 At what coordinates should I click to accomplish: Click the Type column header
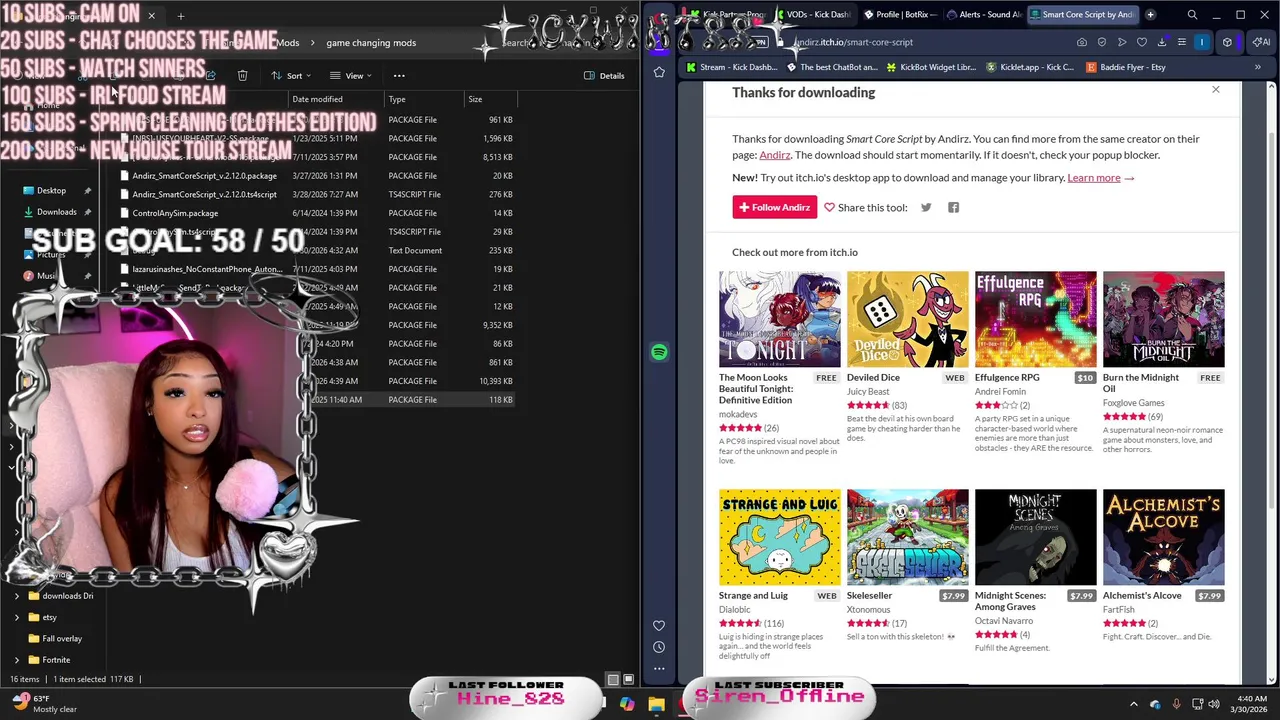point(424,99)
